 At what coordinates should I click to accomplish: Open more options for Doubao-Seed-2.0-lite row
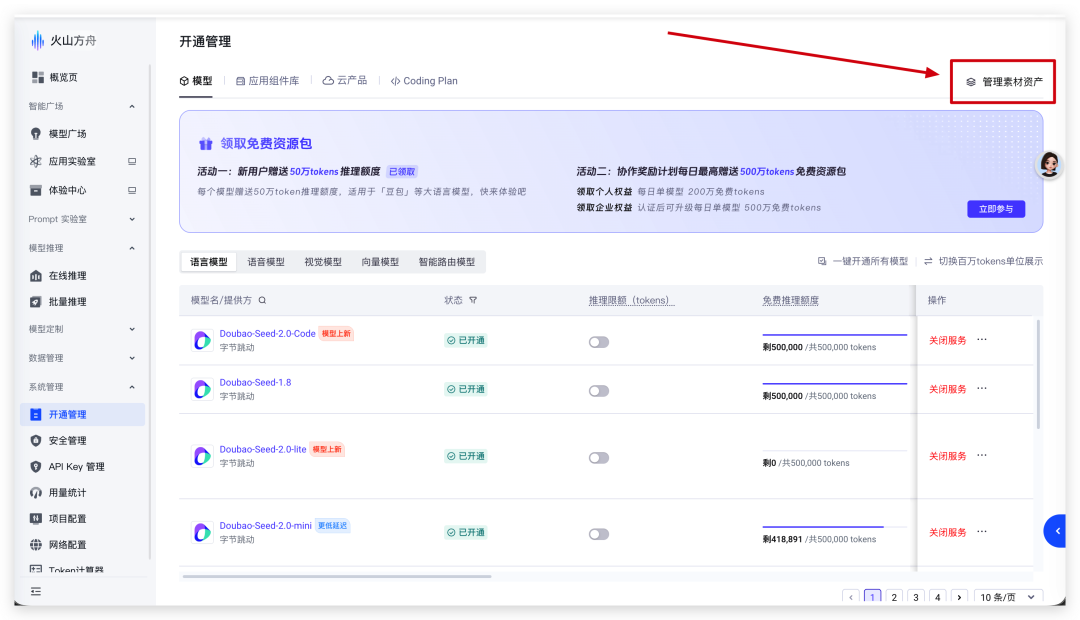982,455
